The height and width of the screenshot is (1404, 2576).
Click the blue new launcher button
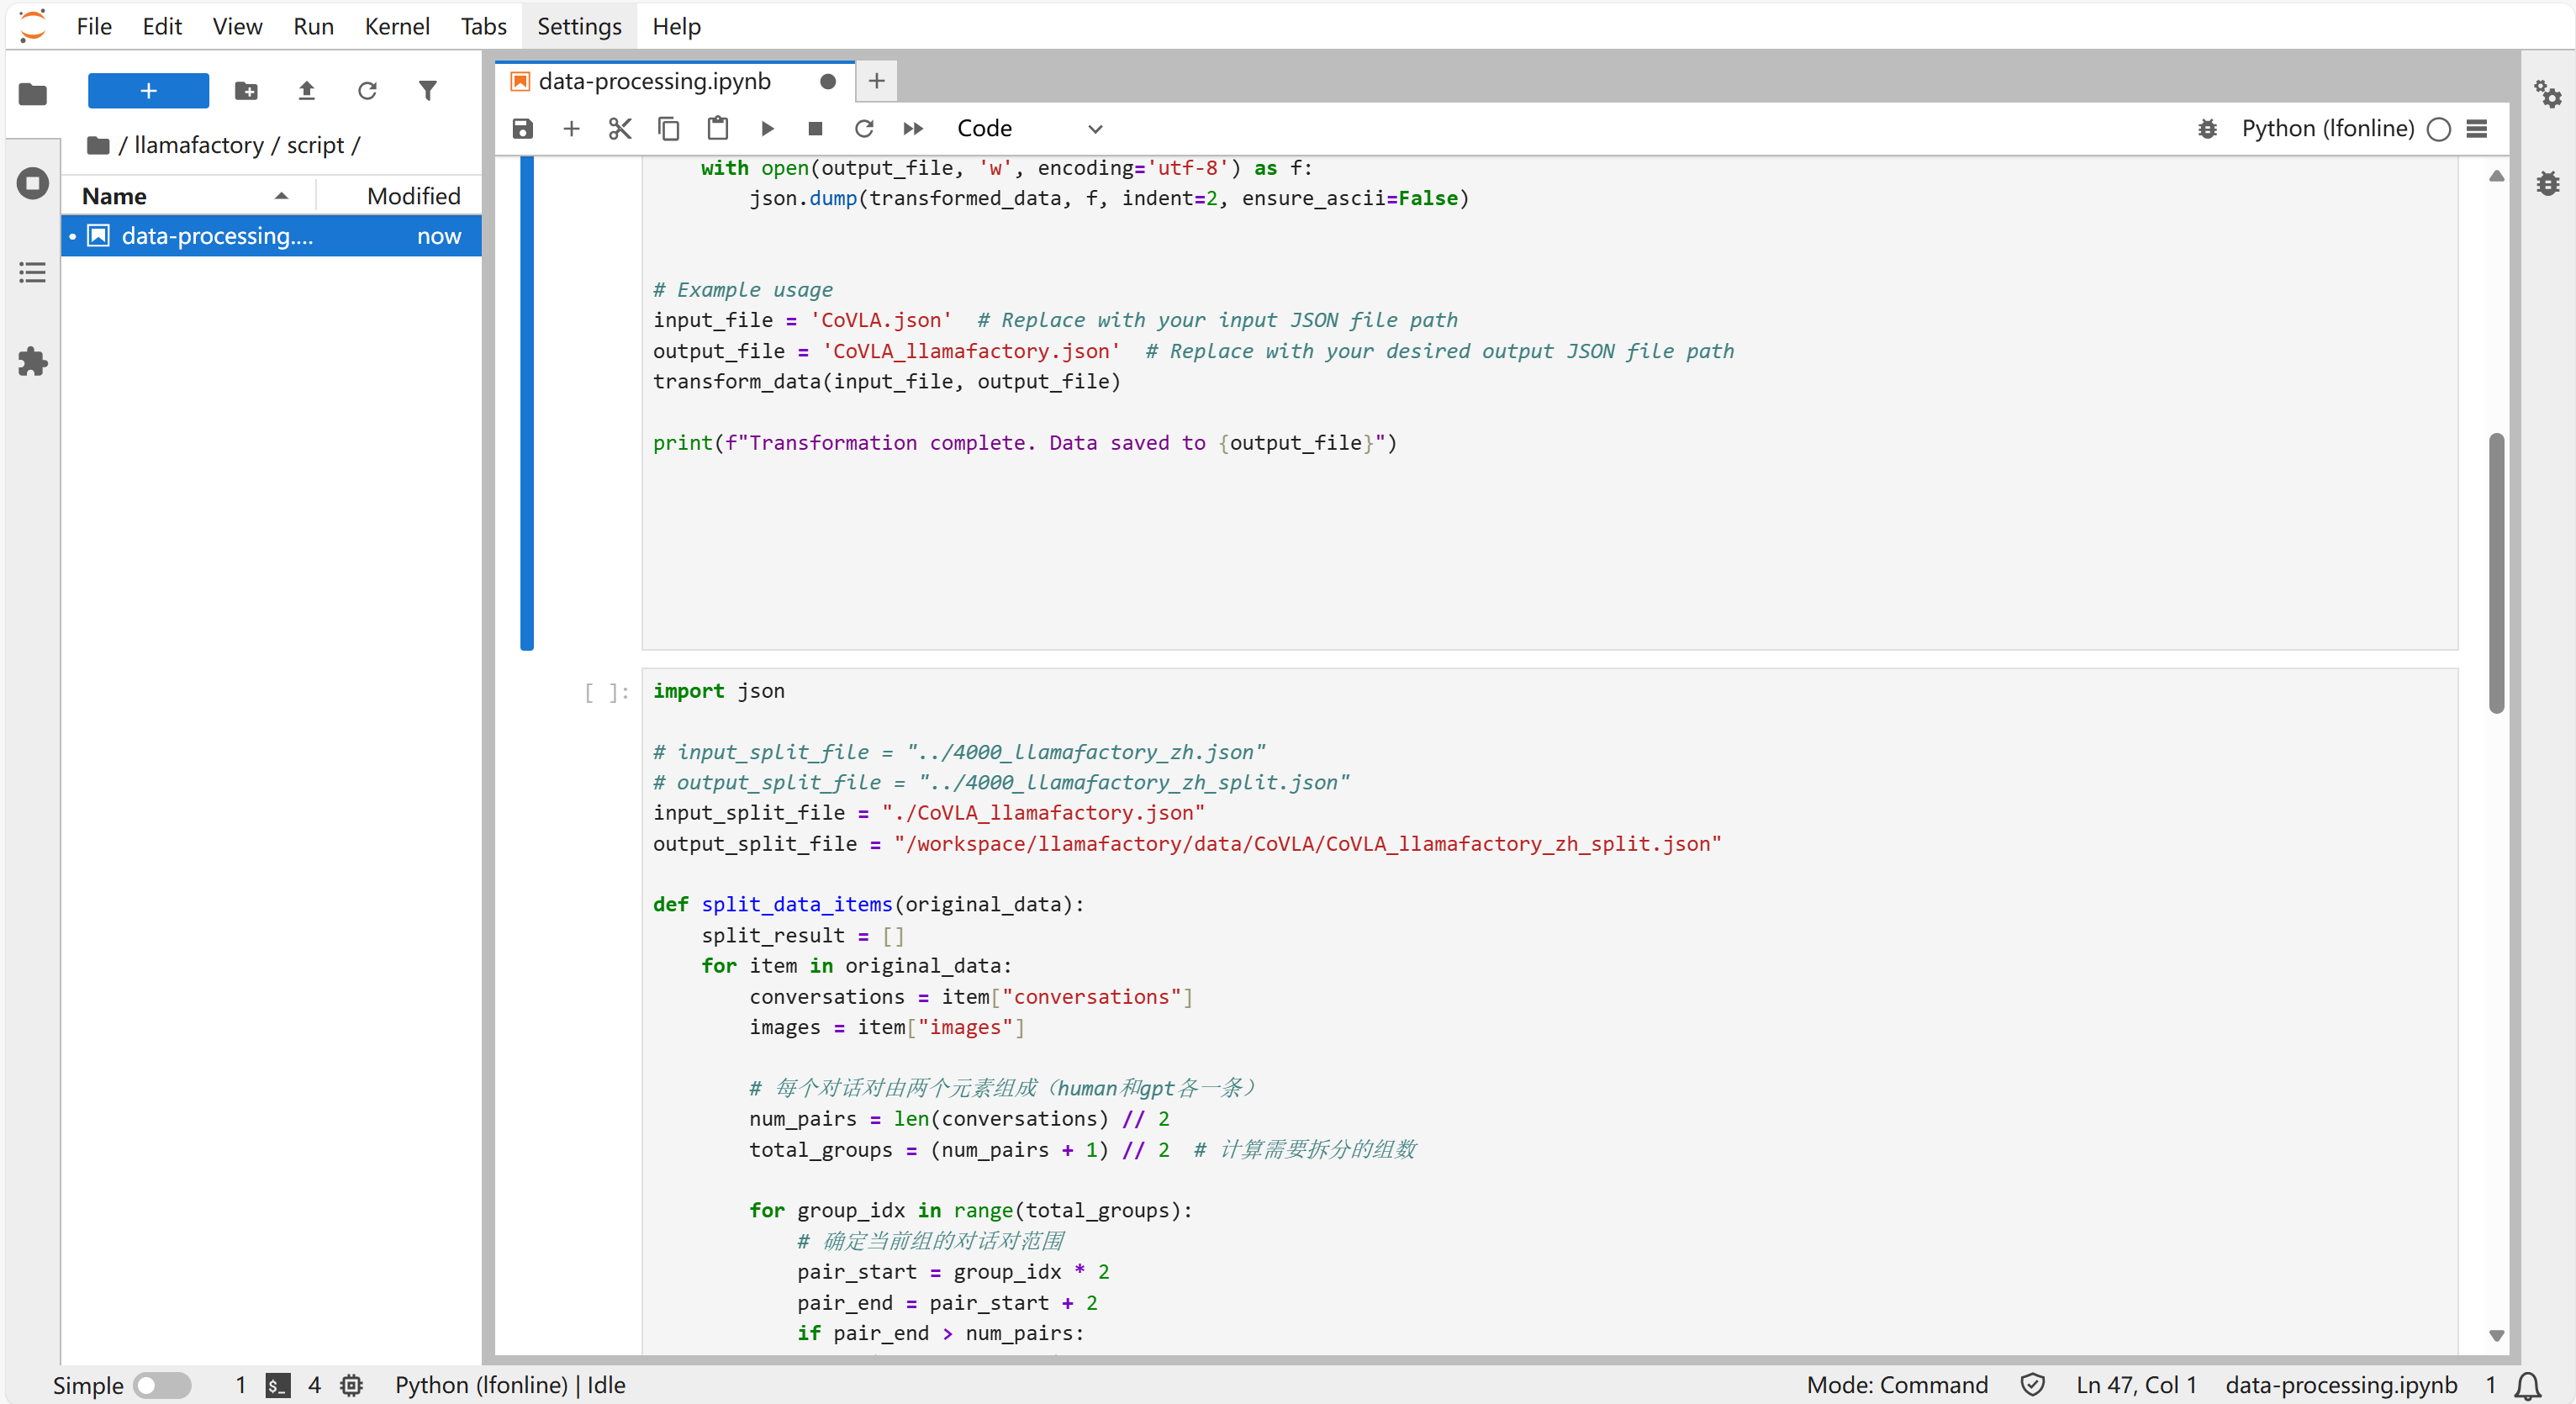[x=148, y=91]
